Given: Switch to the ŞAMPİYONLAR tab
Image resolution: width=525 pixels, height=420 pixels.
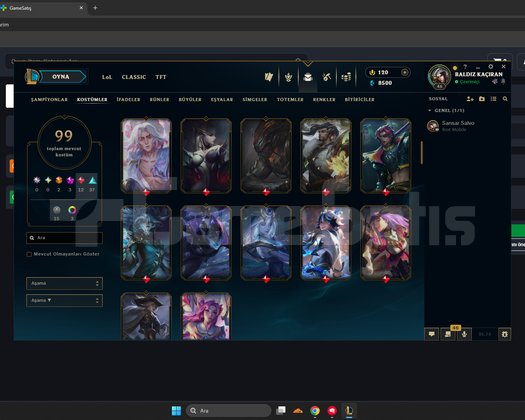Looking at the screenshot, I should coord(49,99).
